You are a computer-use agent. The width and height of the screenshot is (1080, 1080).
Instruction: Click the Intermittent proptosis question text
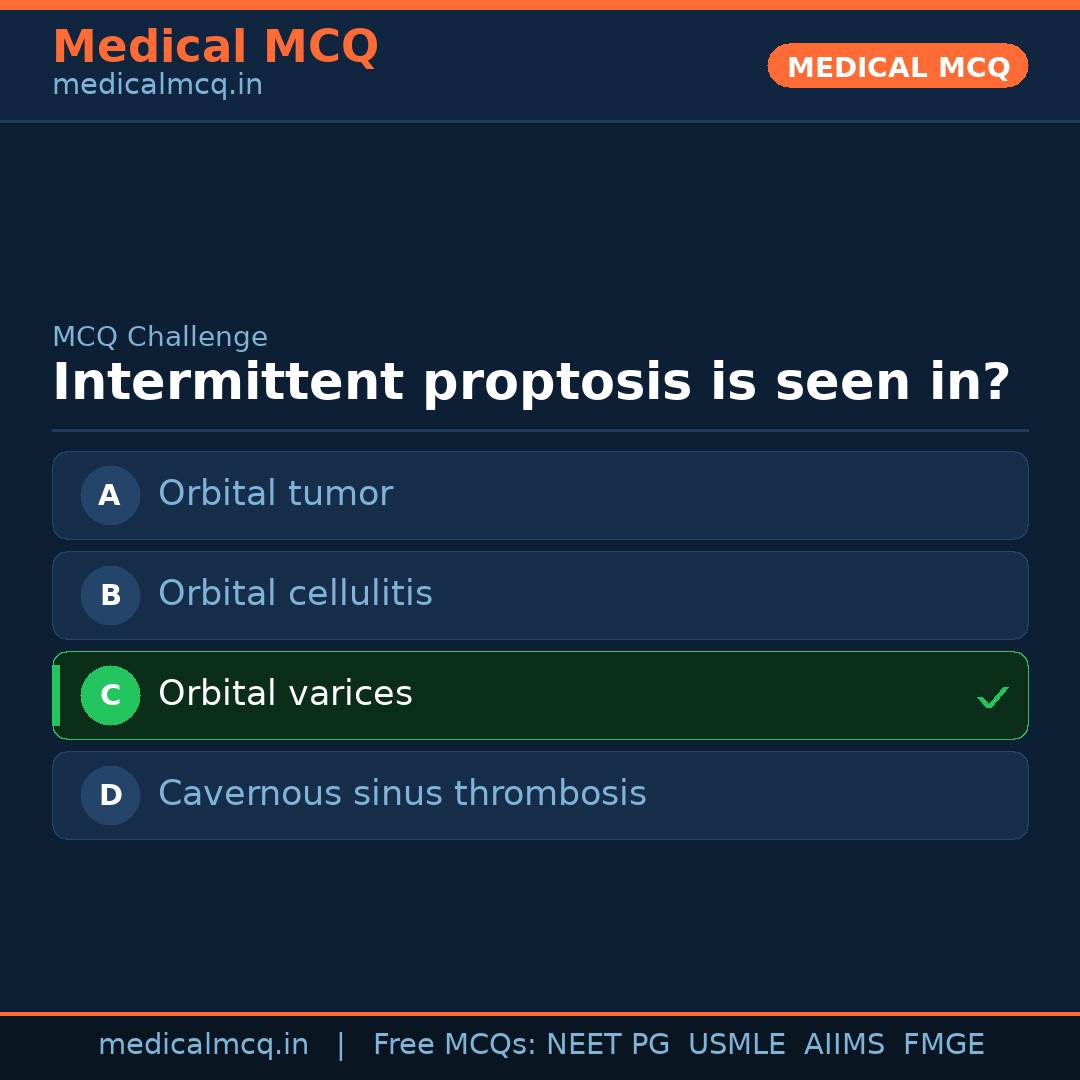(531, 383)
